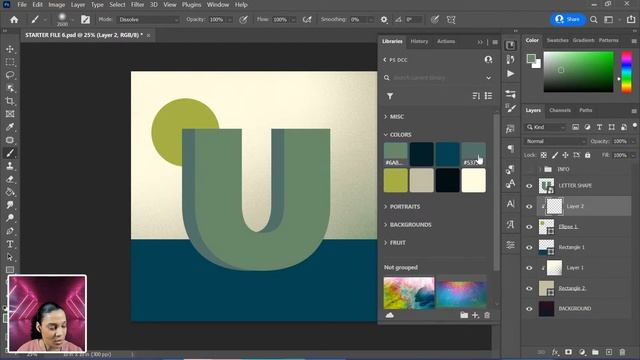640x360 pixels.
Task: Select the Horizontal Type tool
Action: [x=10, y=244]
